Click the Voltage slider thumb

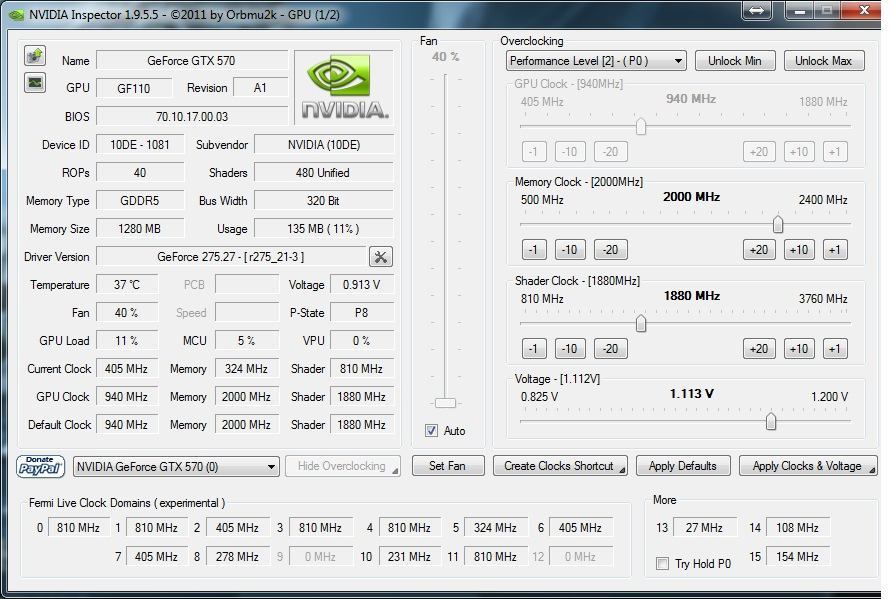771,421
